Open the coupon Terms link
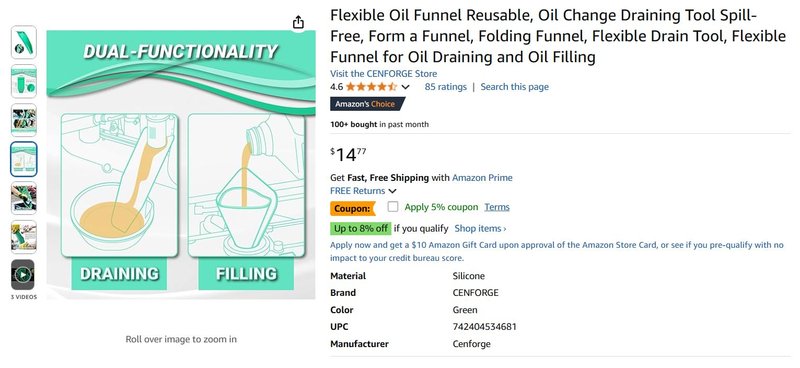 (497, 207)
